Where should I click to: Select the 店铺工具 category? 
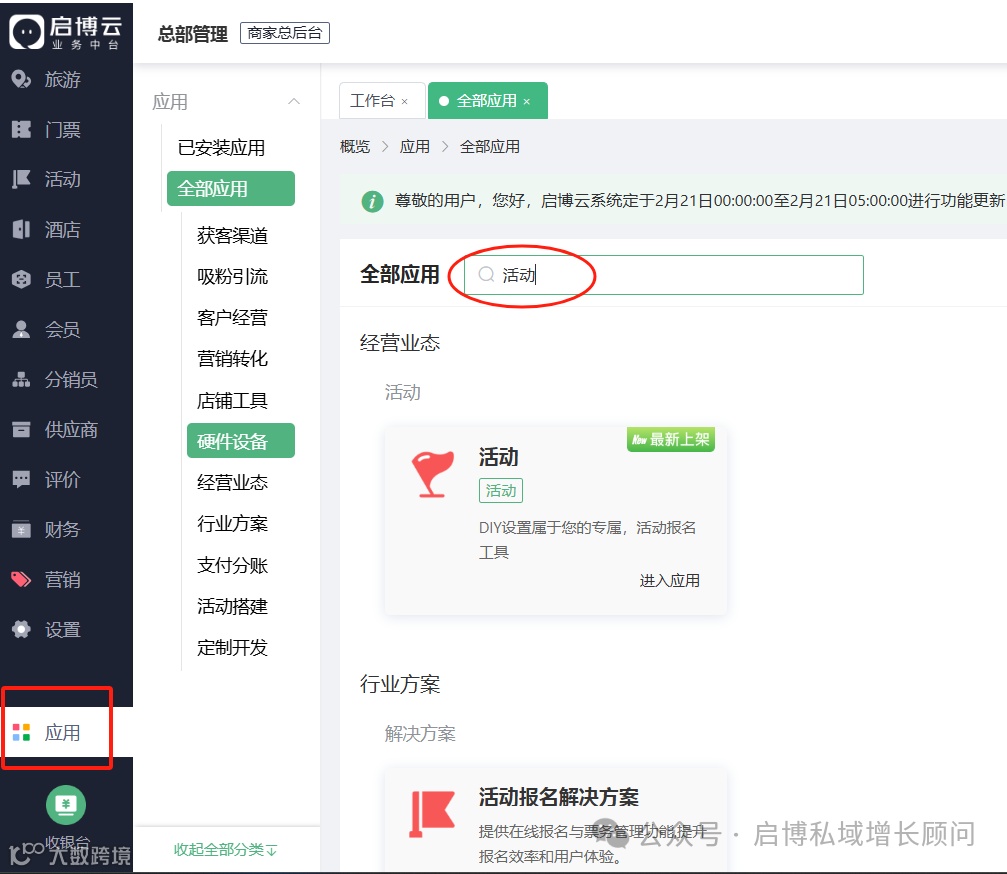(x=232, y=400)
